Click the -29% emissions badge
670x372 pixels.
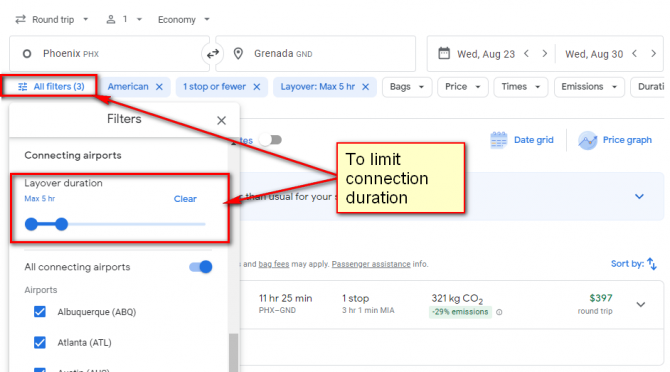pyautogui.click(x=460, y=312)
